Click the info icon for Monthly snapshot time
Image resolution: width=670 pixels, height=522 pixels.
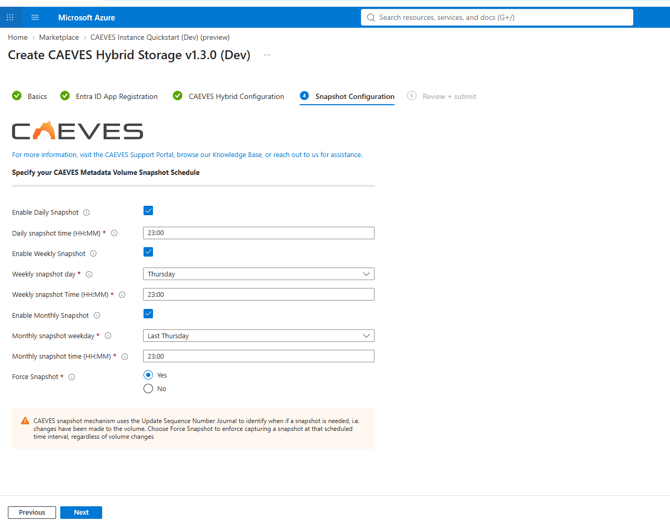(x=124, y=357)
